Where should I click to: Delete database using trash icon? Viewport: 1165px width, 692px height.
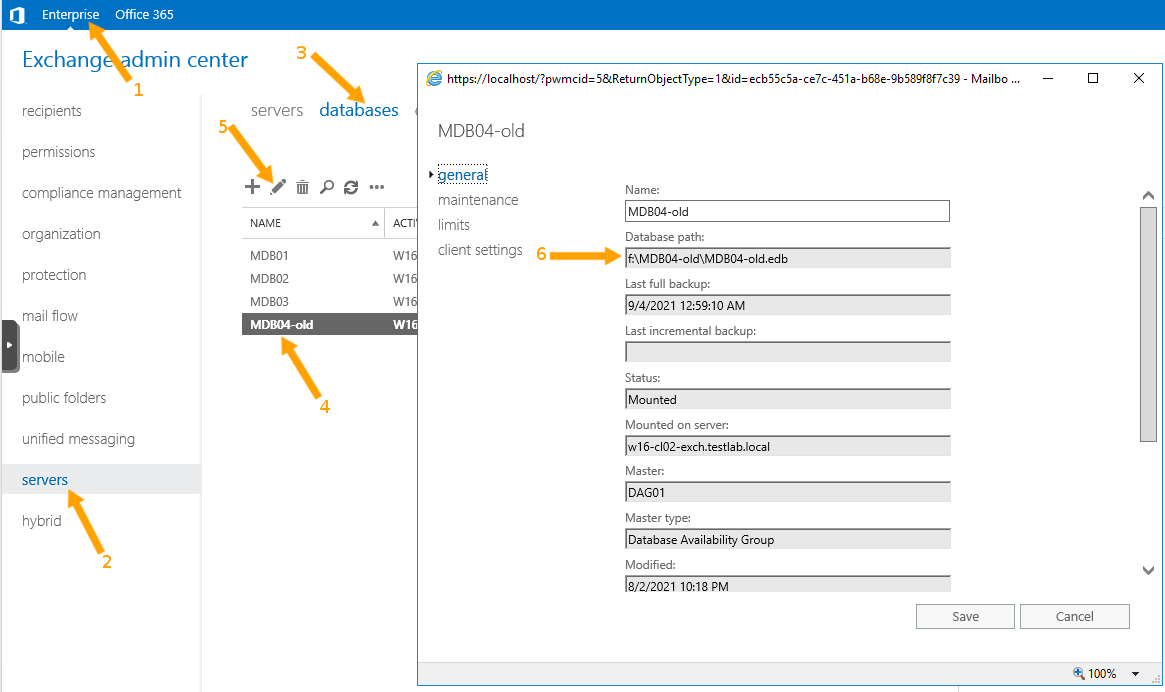302,187
